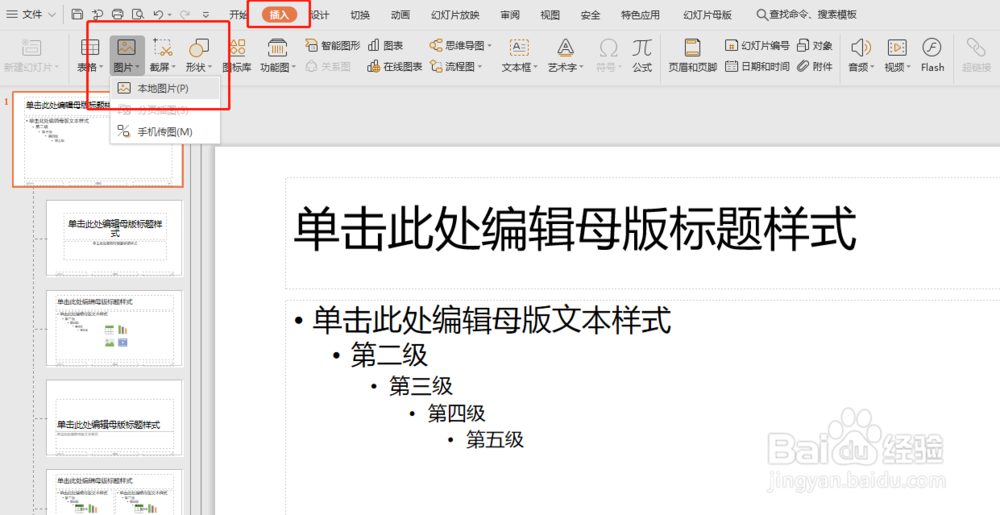The height and width of the screenshot is (515, 1000).
Task: Select the 插入 tab
Action: [279, 15]
